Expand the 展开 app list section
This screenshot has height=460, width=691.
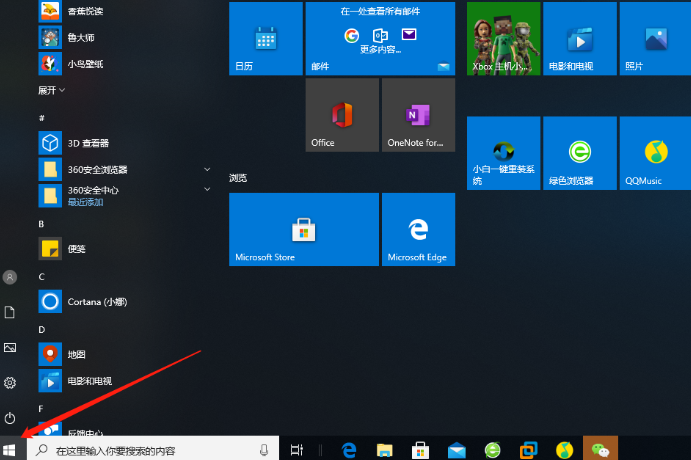51,90
